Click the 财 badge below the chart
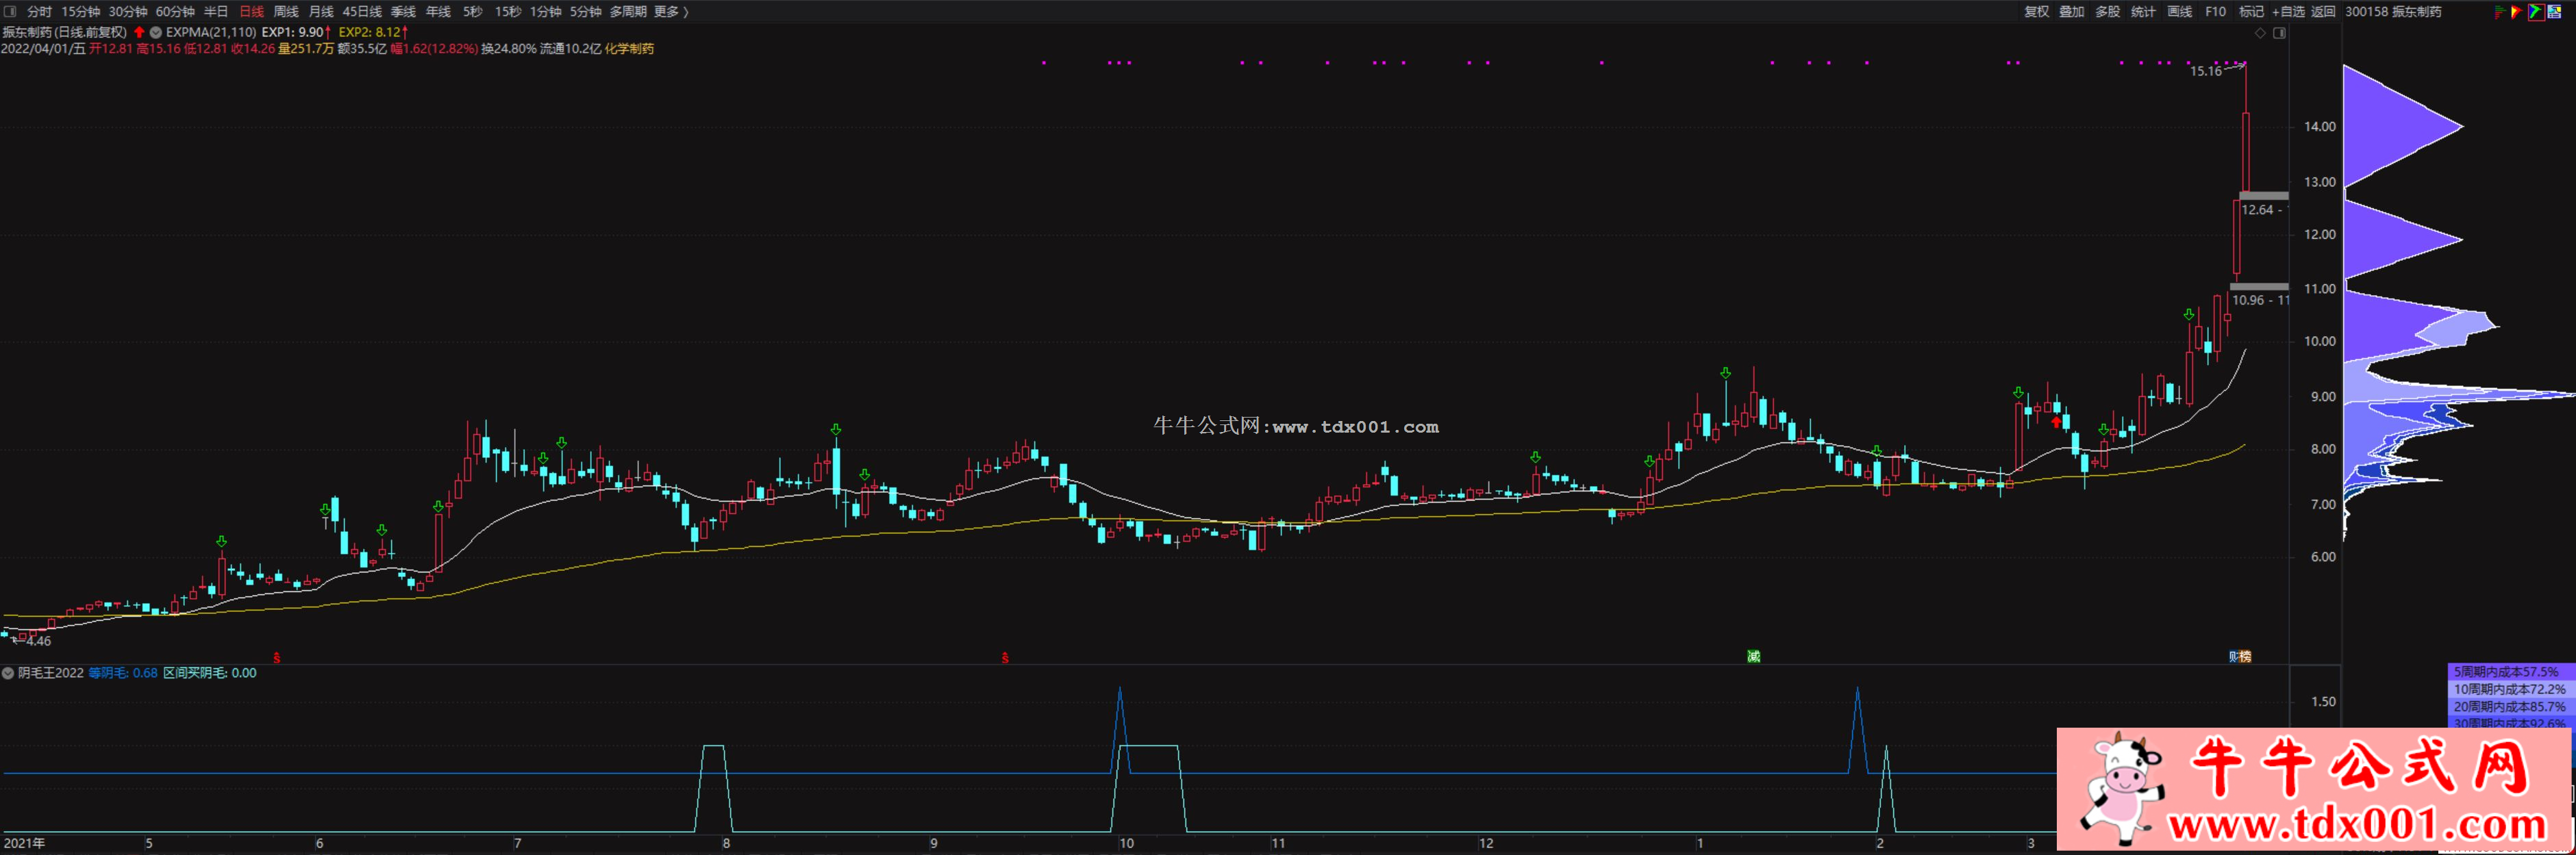This screenshot has height=855, width=2576. tap(2233, 656)
